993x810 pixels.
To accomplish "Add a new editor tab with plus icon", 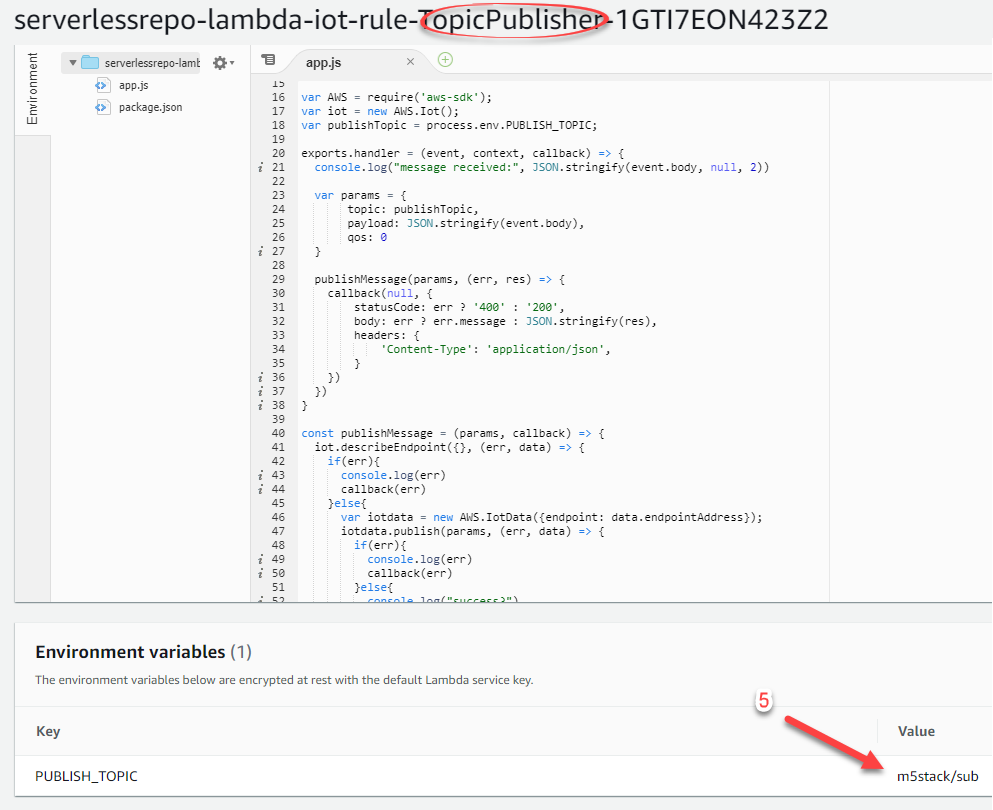I will pos(445,60).
